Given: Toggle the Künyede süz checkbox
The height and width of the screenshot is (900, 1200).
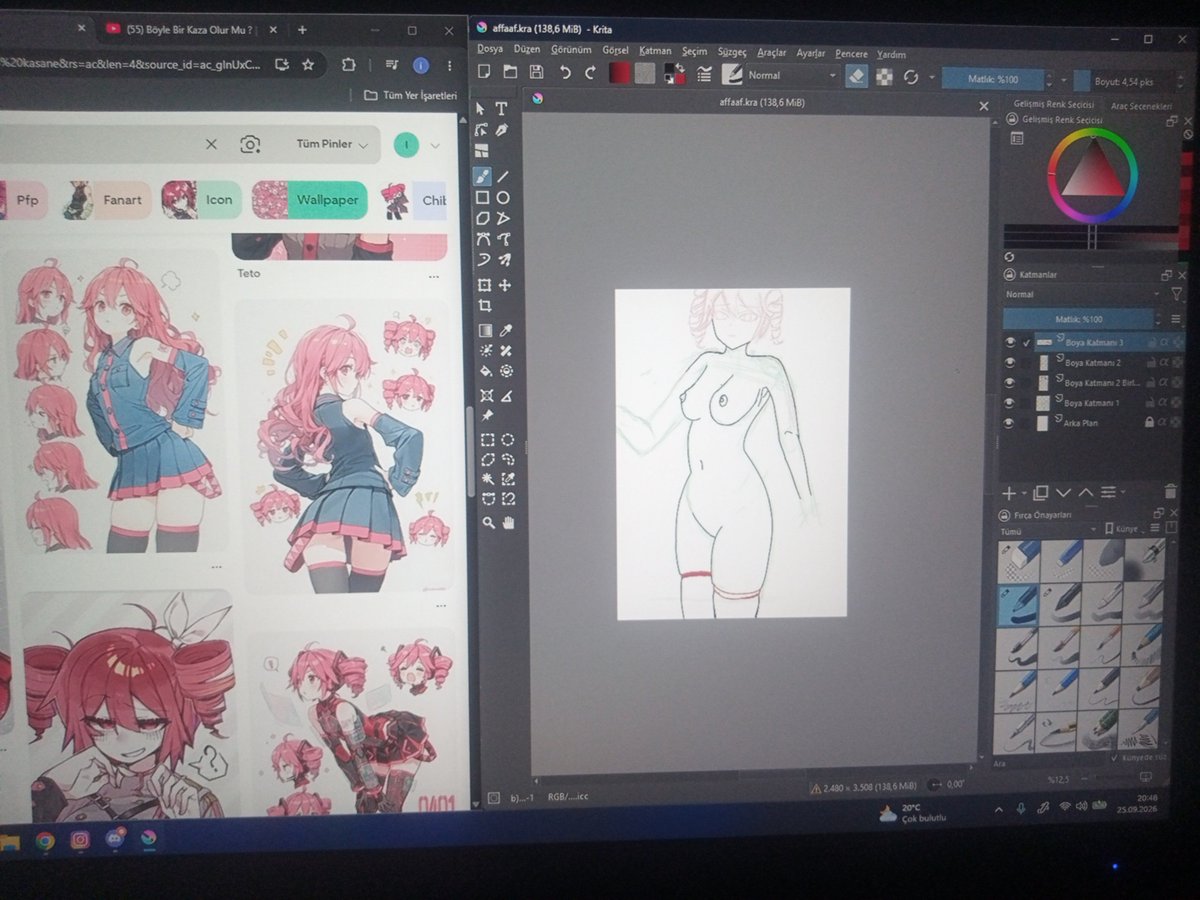Looking at the screenshot, I should coord(1116,758).
